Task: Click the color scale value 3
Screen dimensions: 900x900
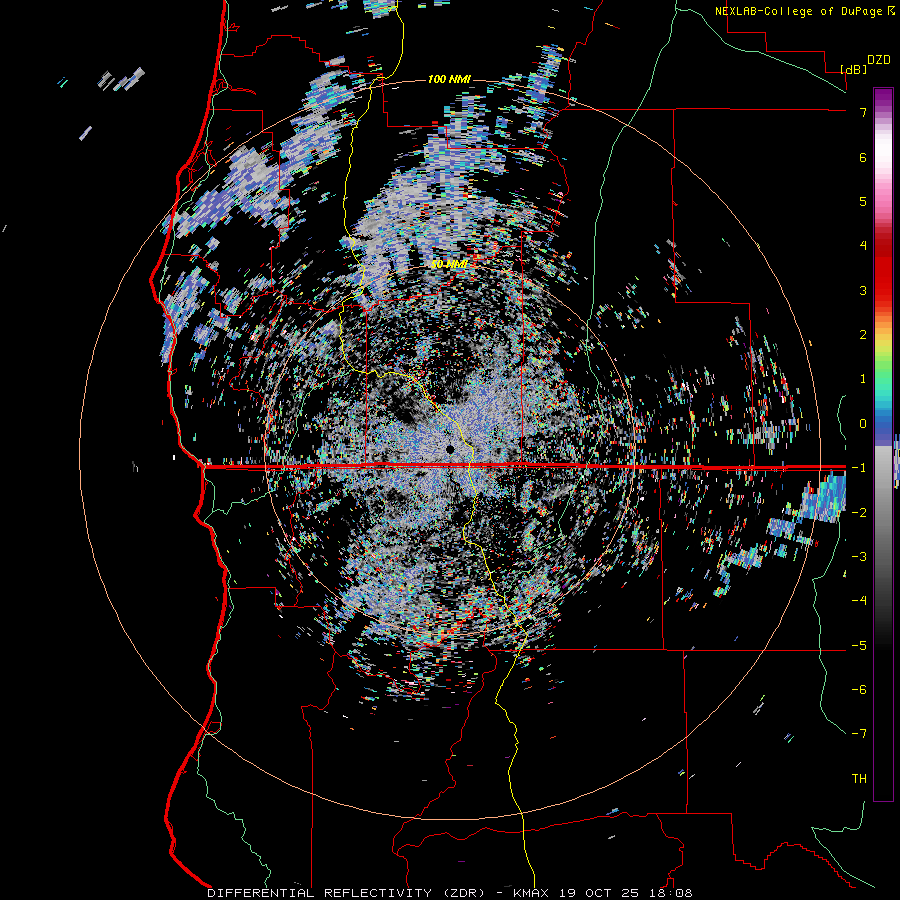Action: click(863, 290)
